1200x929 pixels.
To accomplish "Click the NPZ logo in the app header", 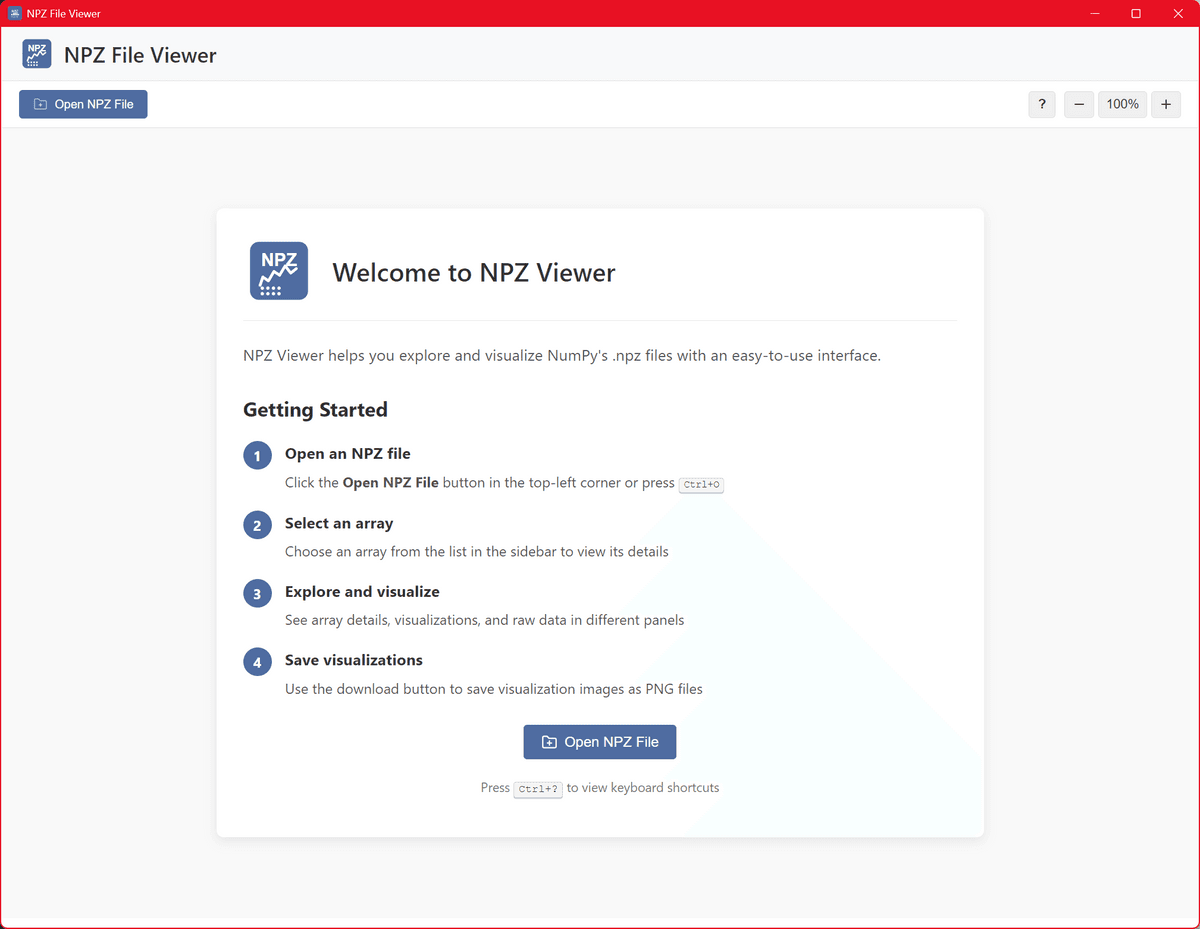I will [x=37, y=55].
